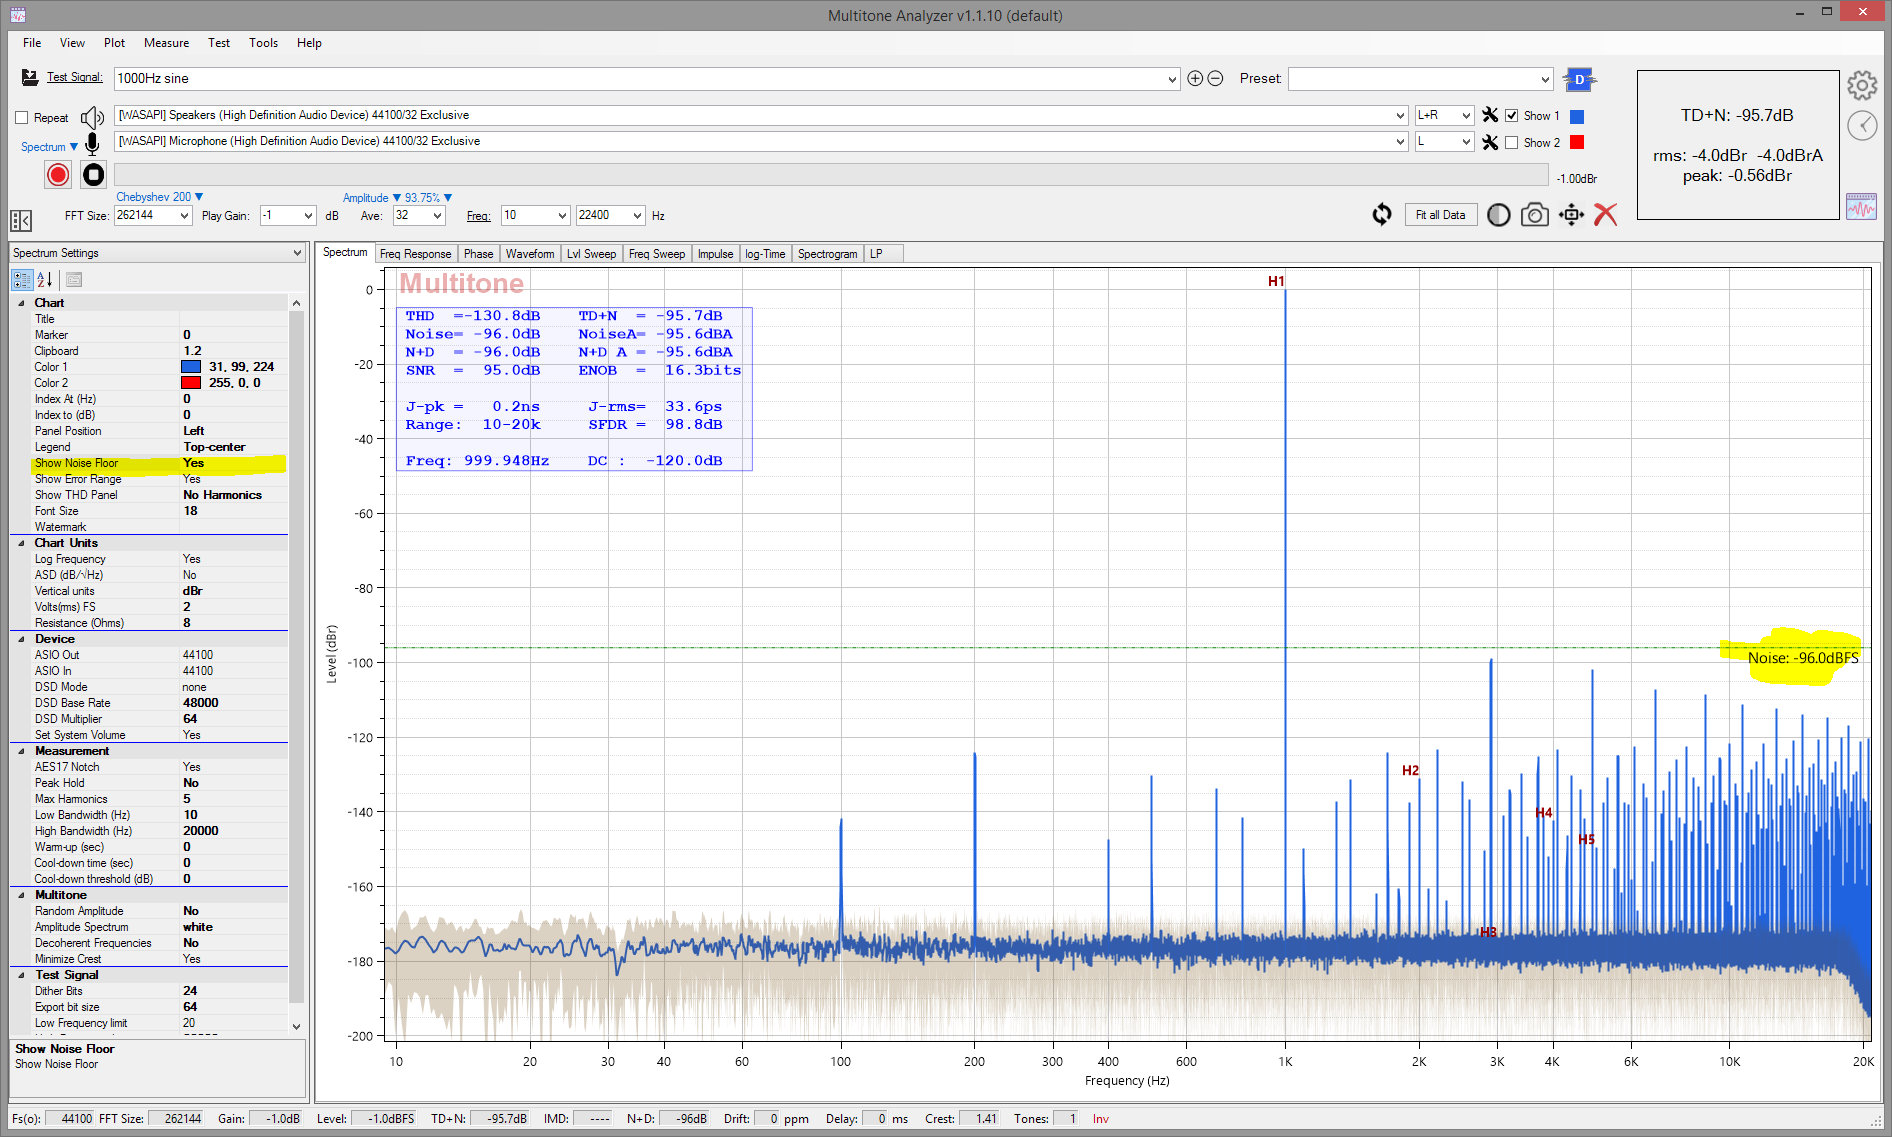Open settings gear icon
Screen dimensions: 1892x1137
1861,85
